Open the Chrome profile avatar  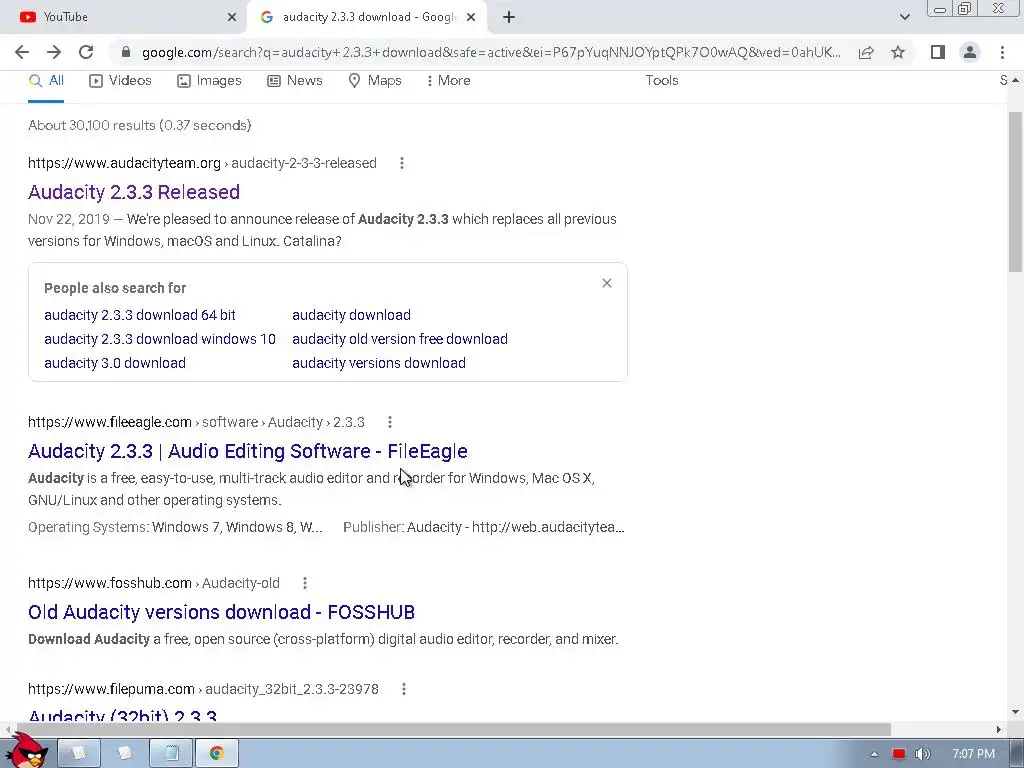point(970,52)
